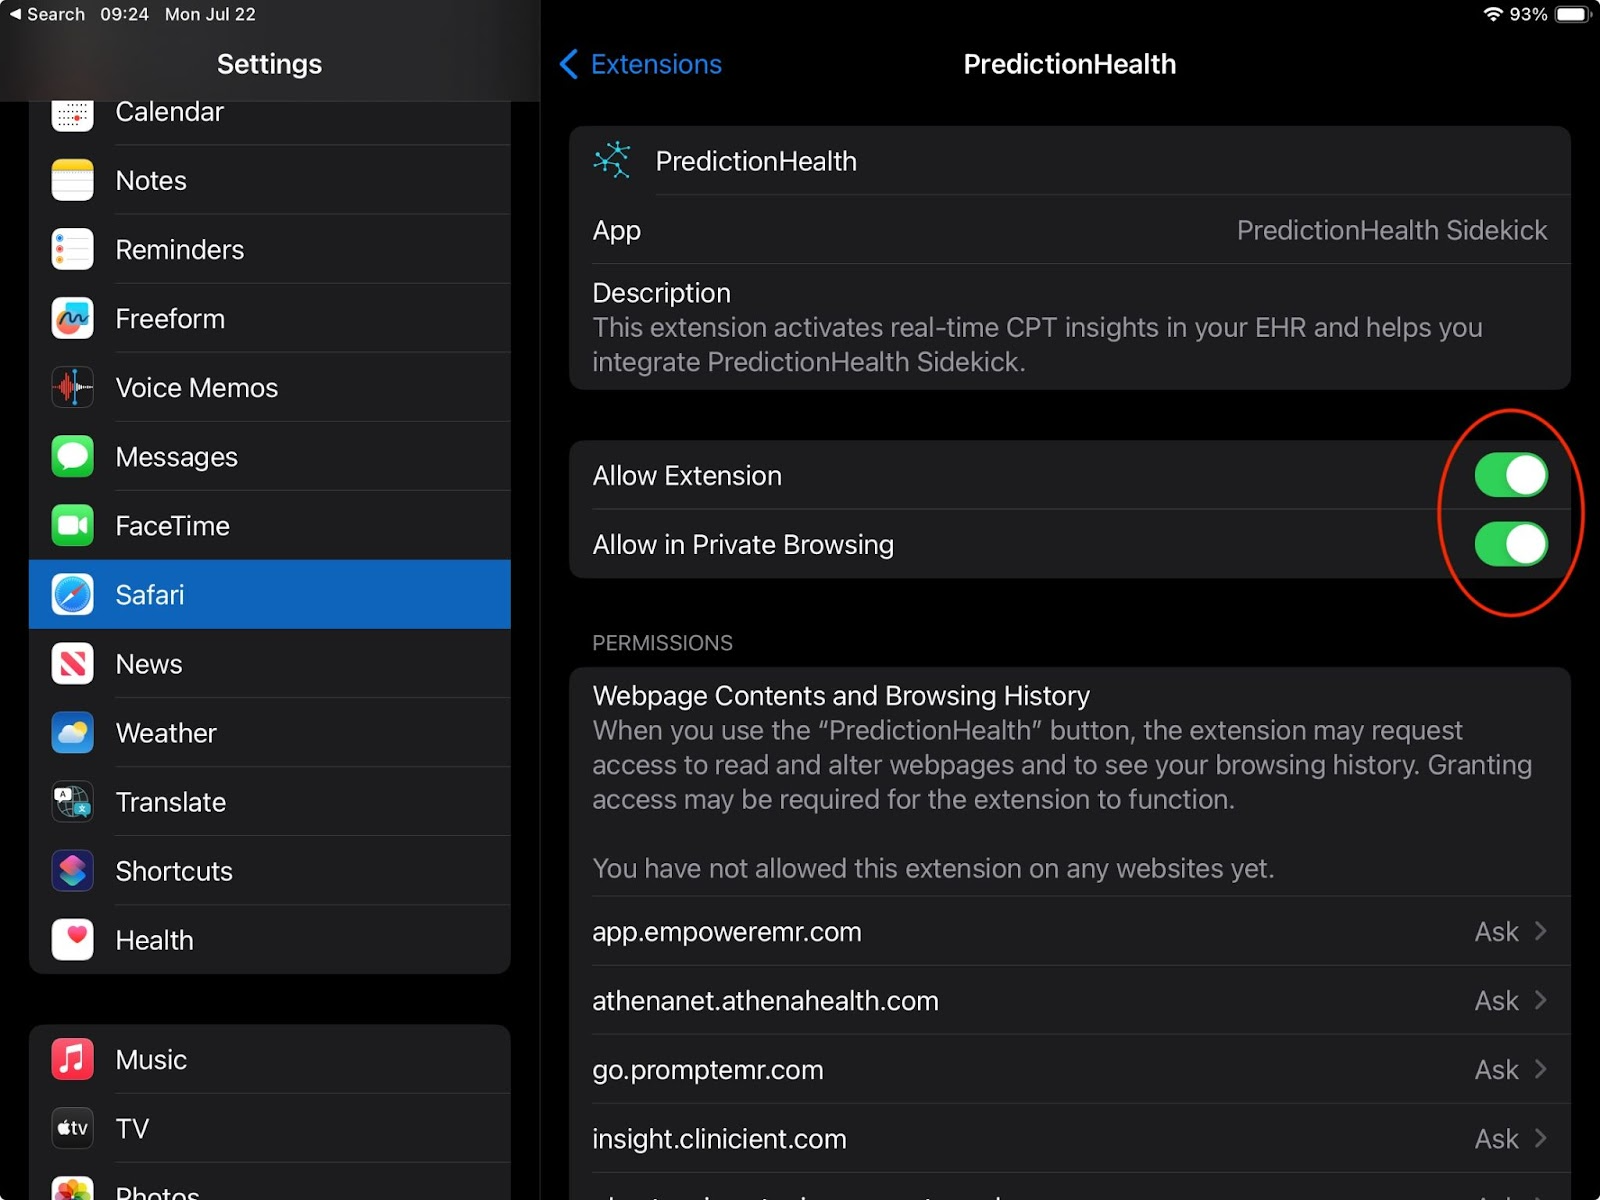This screenshot has width=1600, height=1200.
Task: Open the Apple TV icon
Action: 72,1127
